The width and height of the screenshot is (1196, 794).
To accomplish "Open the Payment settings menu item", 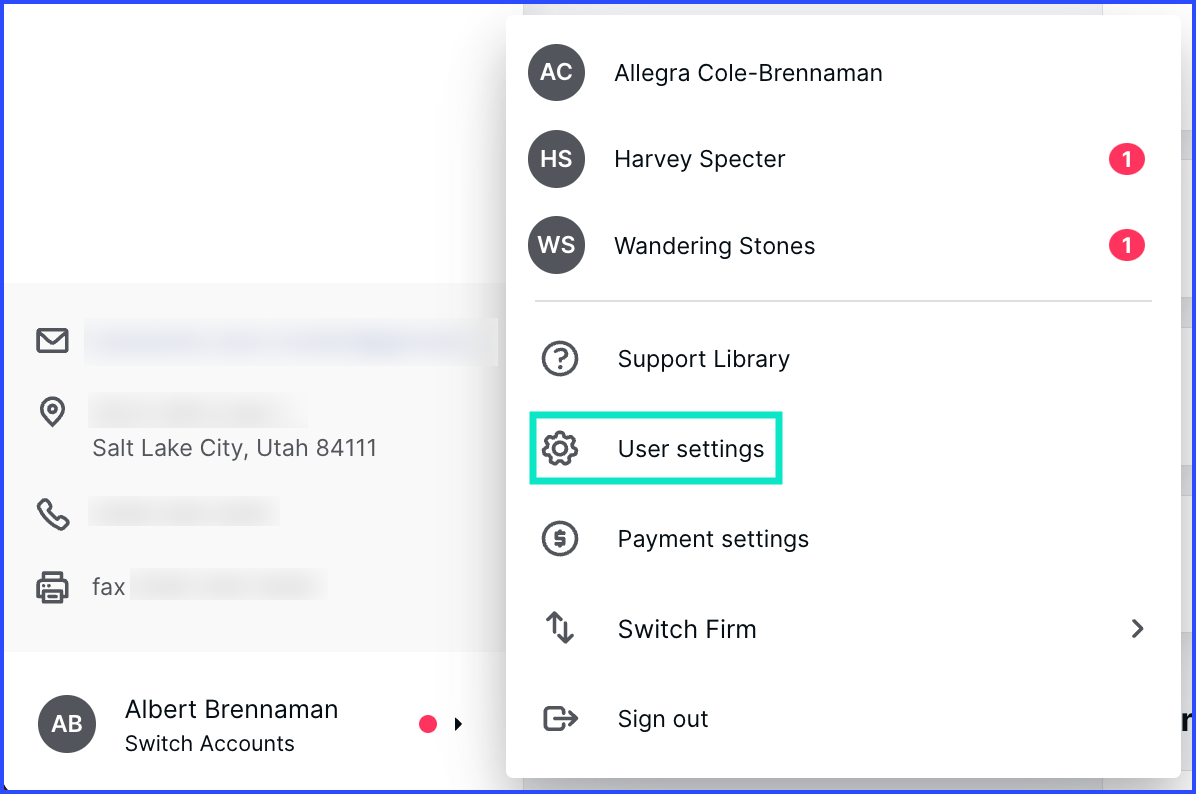I will coord(712,539).
